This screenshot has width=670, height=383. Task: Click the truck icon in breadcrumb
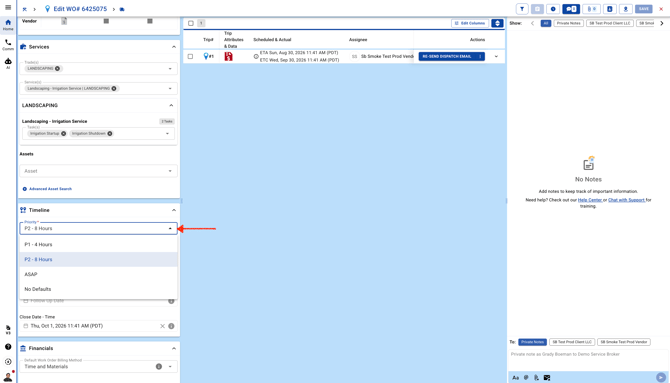click(x=122, y=9)
